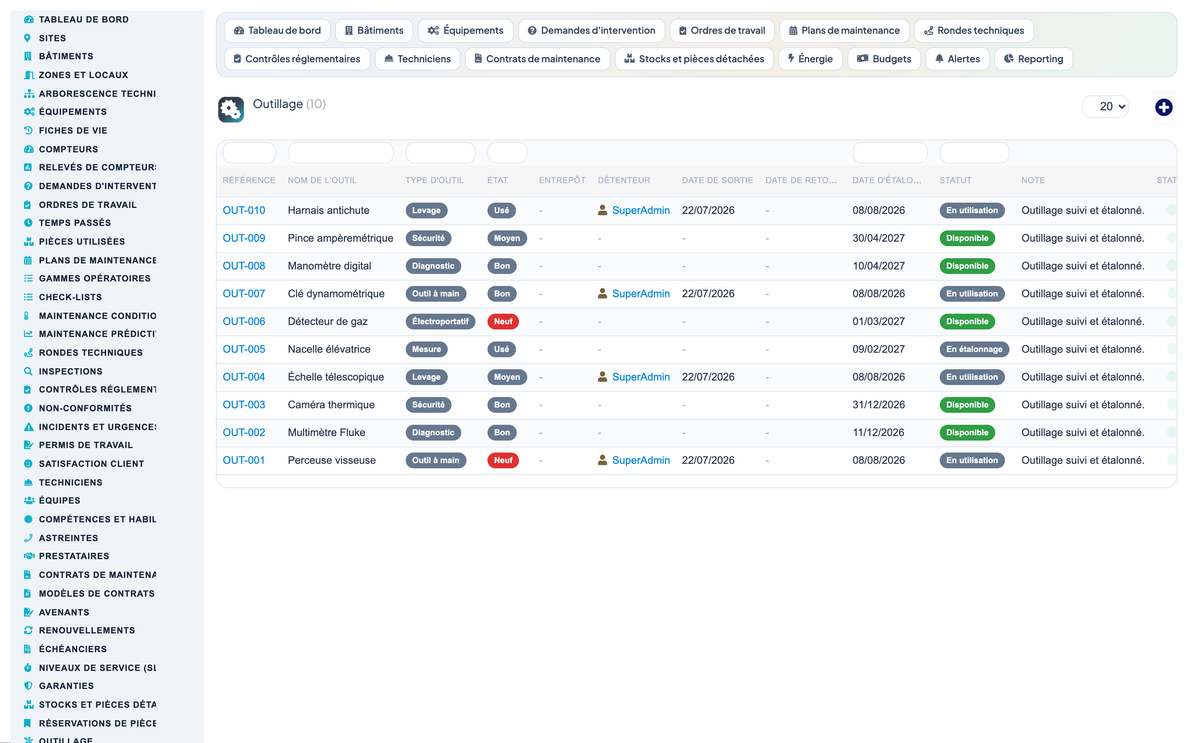Click the Plans de maintenance calendar icon in sidebar
Viewport: 1200px width, 743px height.
28,260
